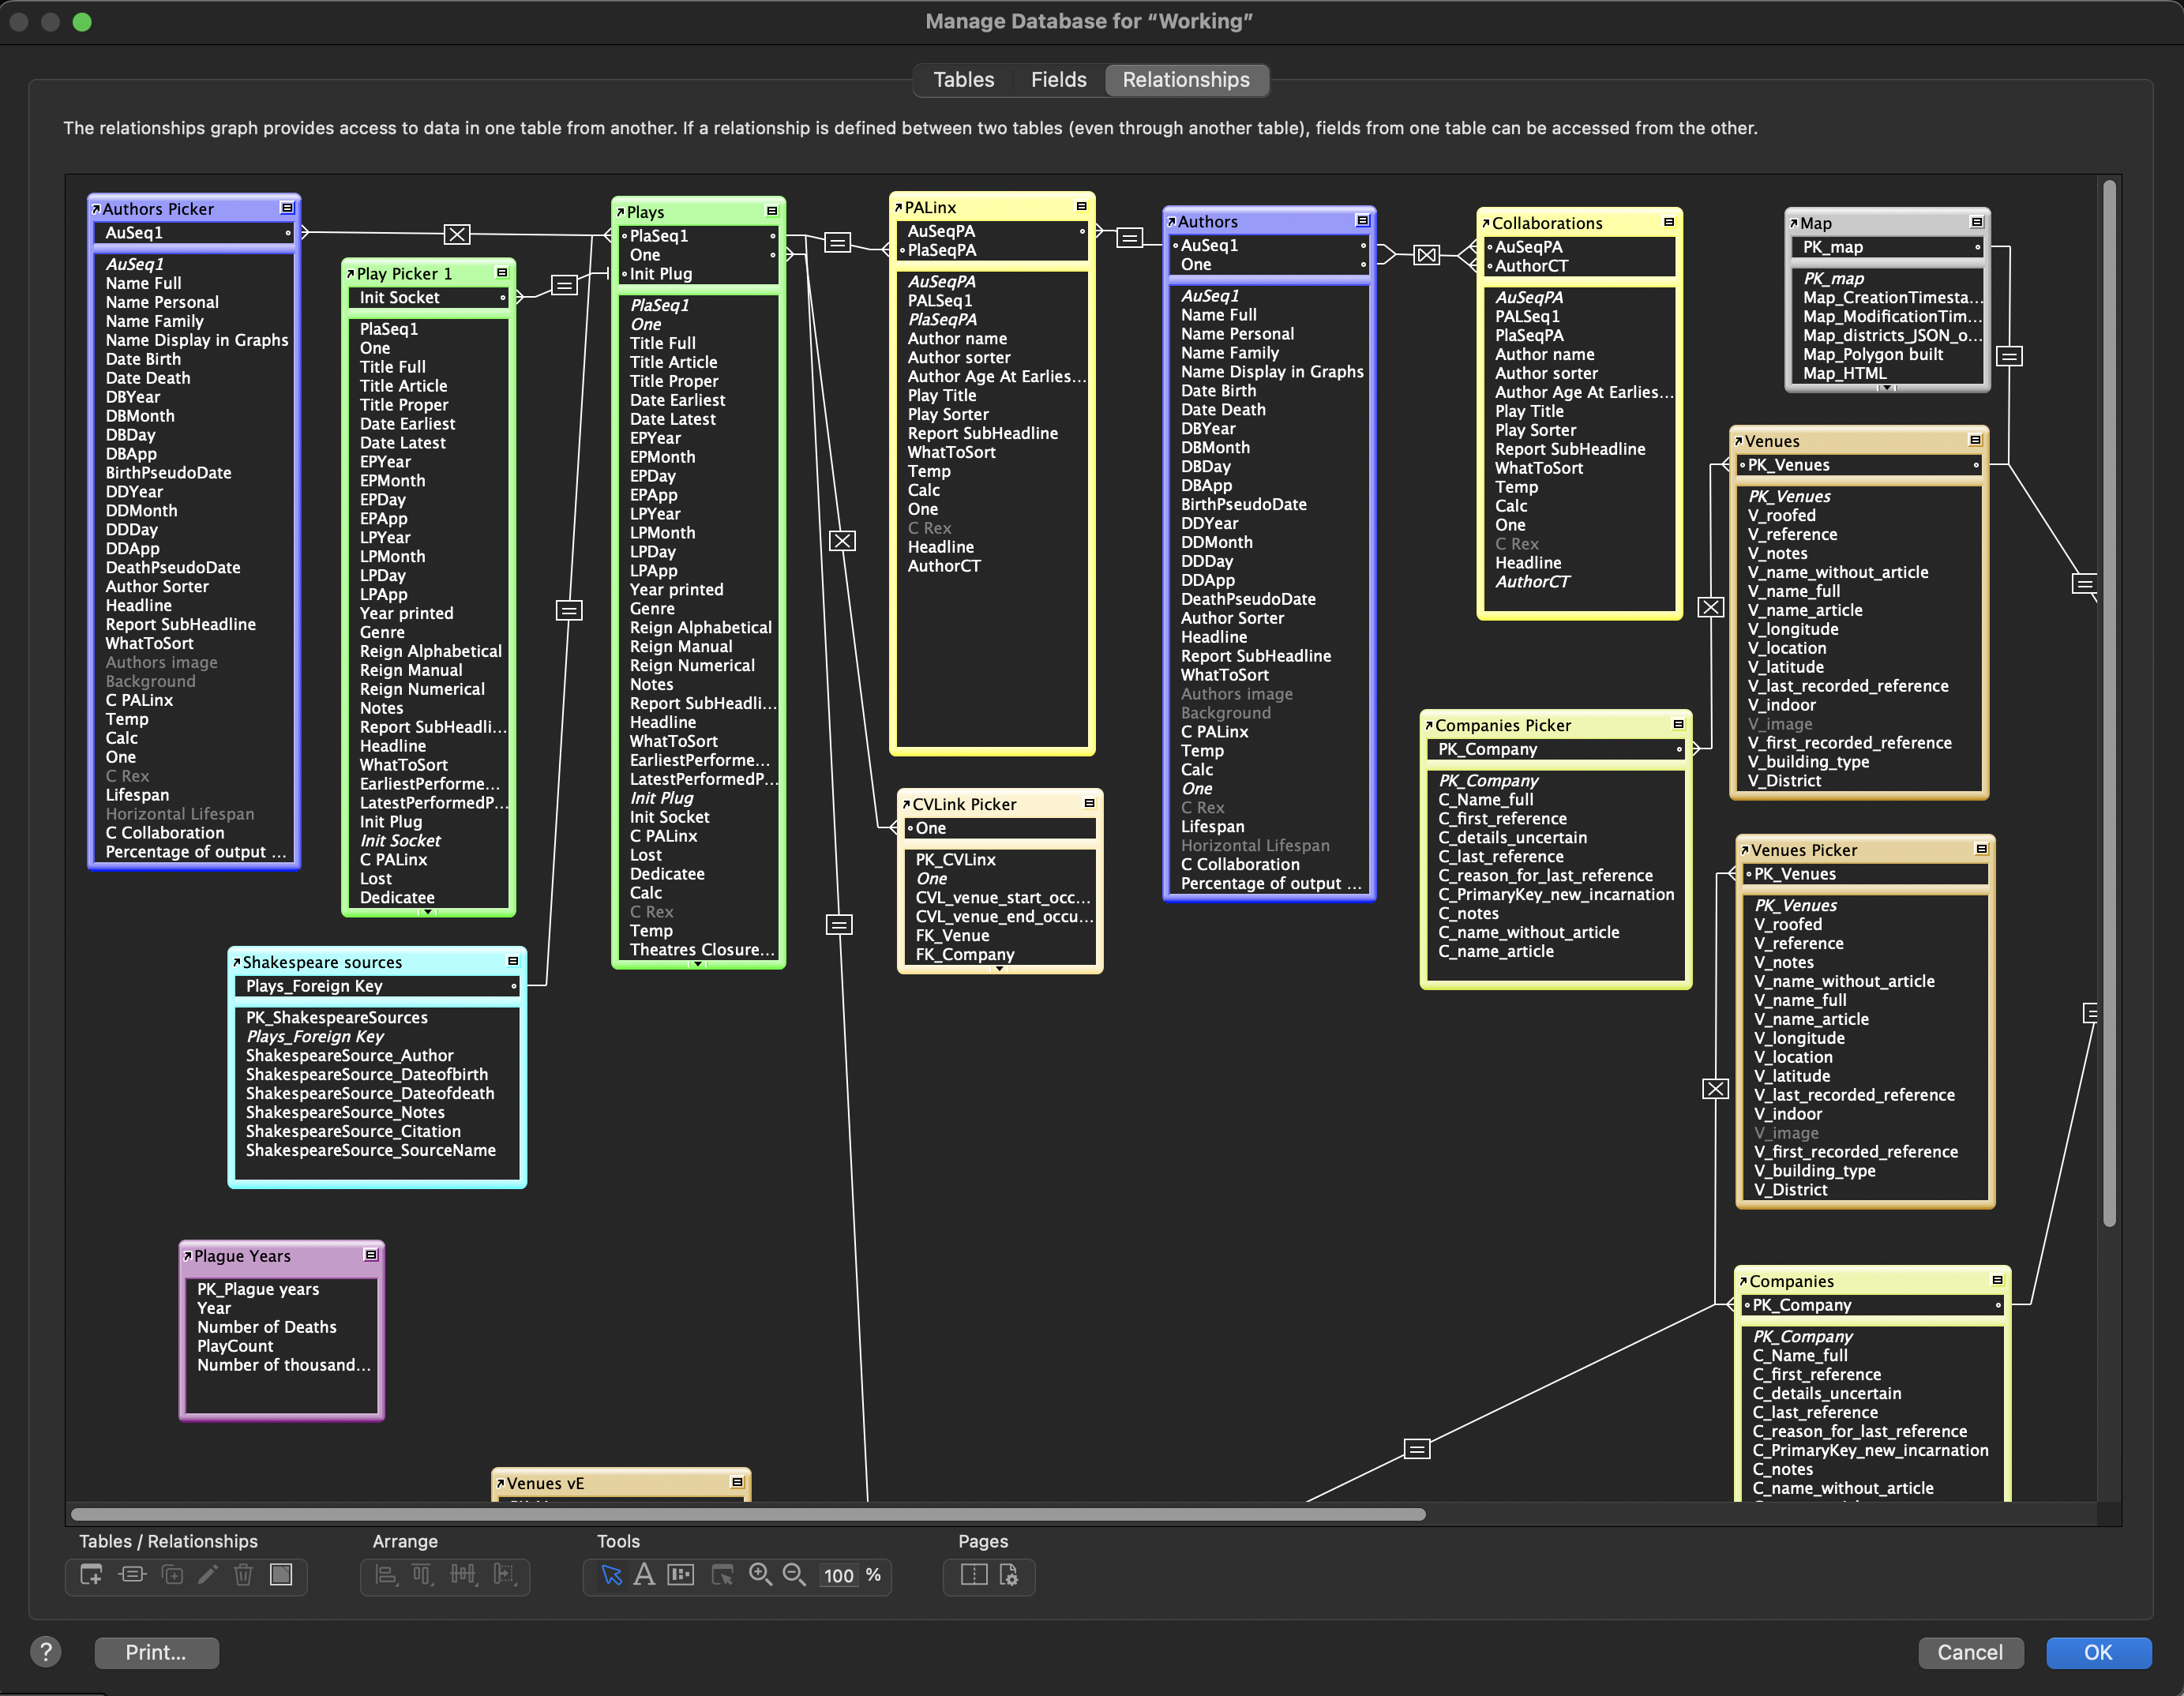
Task: Click the Zoom Out magnifier tool
Action: coord(794,1575)
